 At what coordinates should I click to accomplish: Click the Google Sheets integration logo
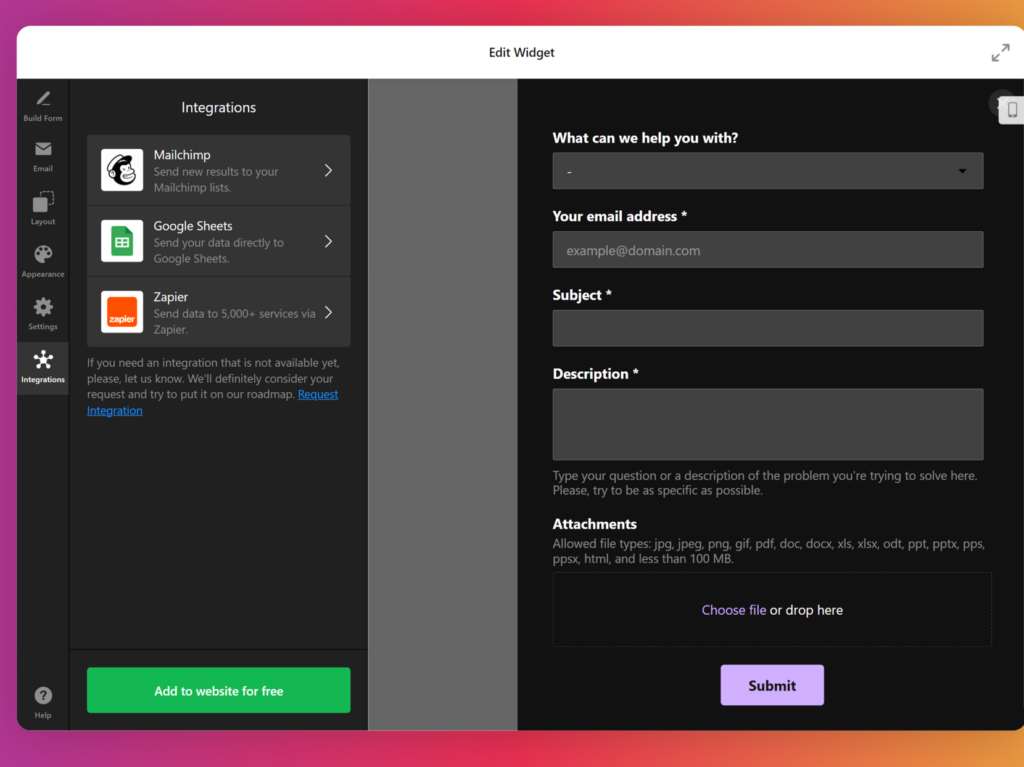[x=121, y=241]
